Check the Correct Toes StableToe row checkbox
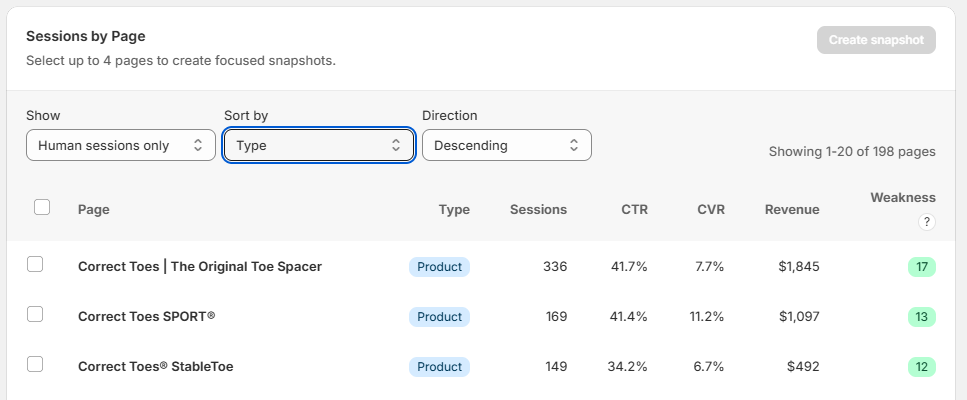967x400 pixels. [x=35, y=364]
